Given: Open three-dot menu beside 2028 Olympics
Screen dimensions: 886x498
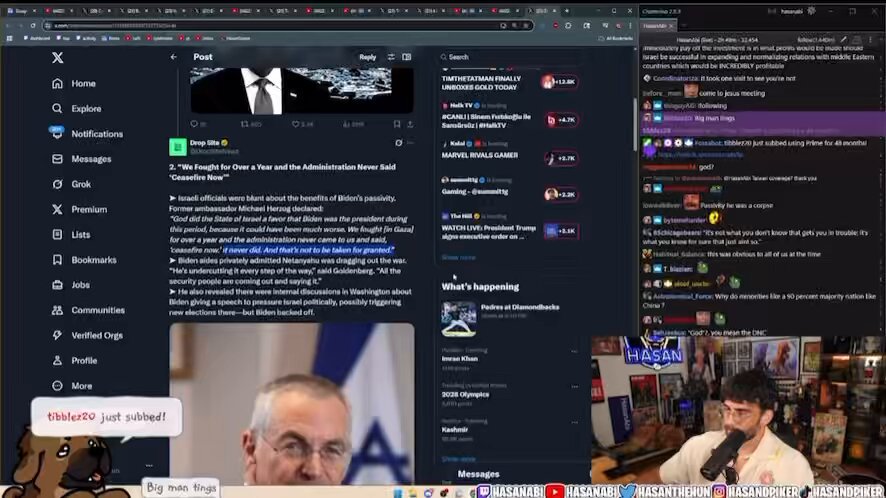Looking at the screenshot, I should coord(574,387).
